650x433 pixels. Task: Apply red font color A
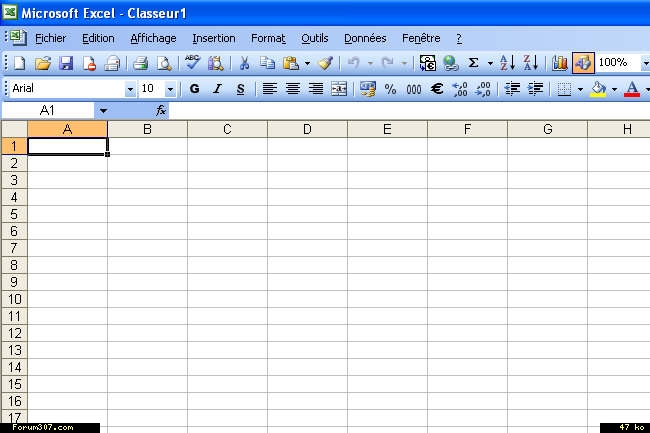click(632, 89)
